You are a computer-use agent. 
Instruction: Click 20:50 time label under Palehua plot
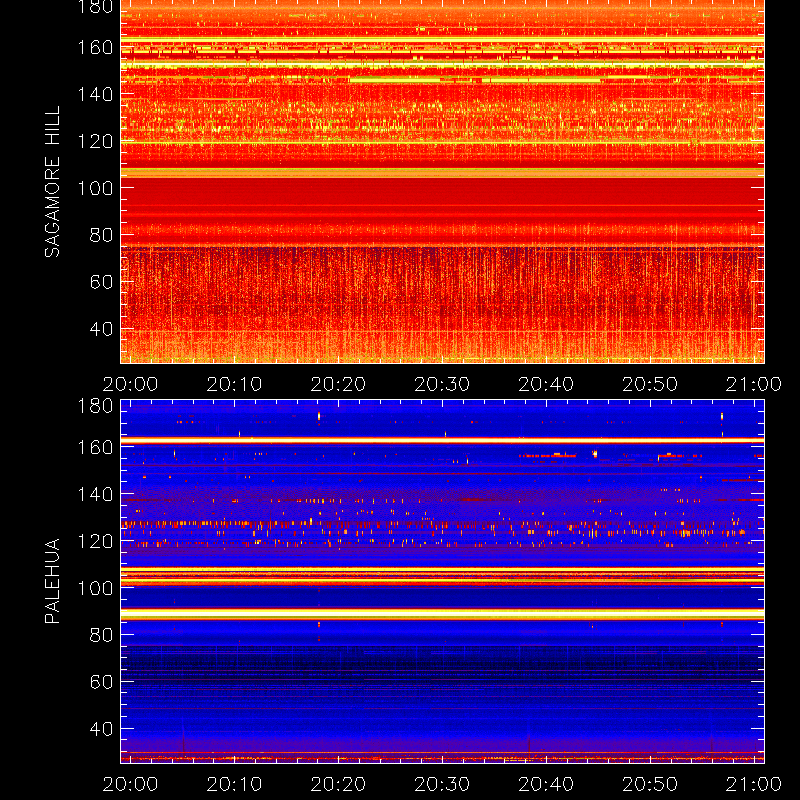650,784
